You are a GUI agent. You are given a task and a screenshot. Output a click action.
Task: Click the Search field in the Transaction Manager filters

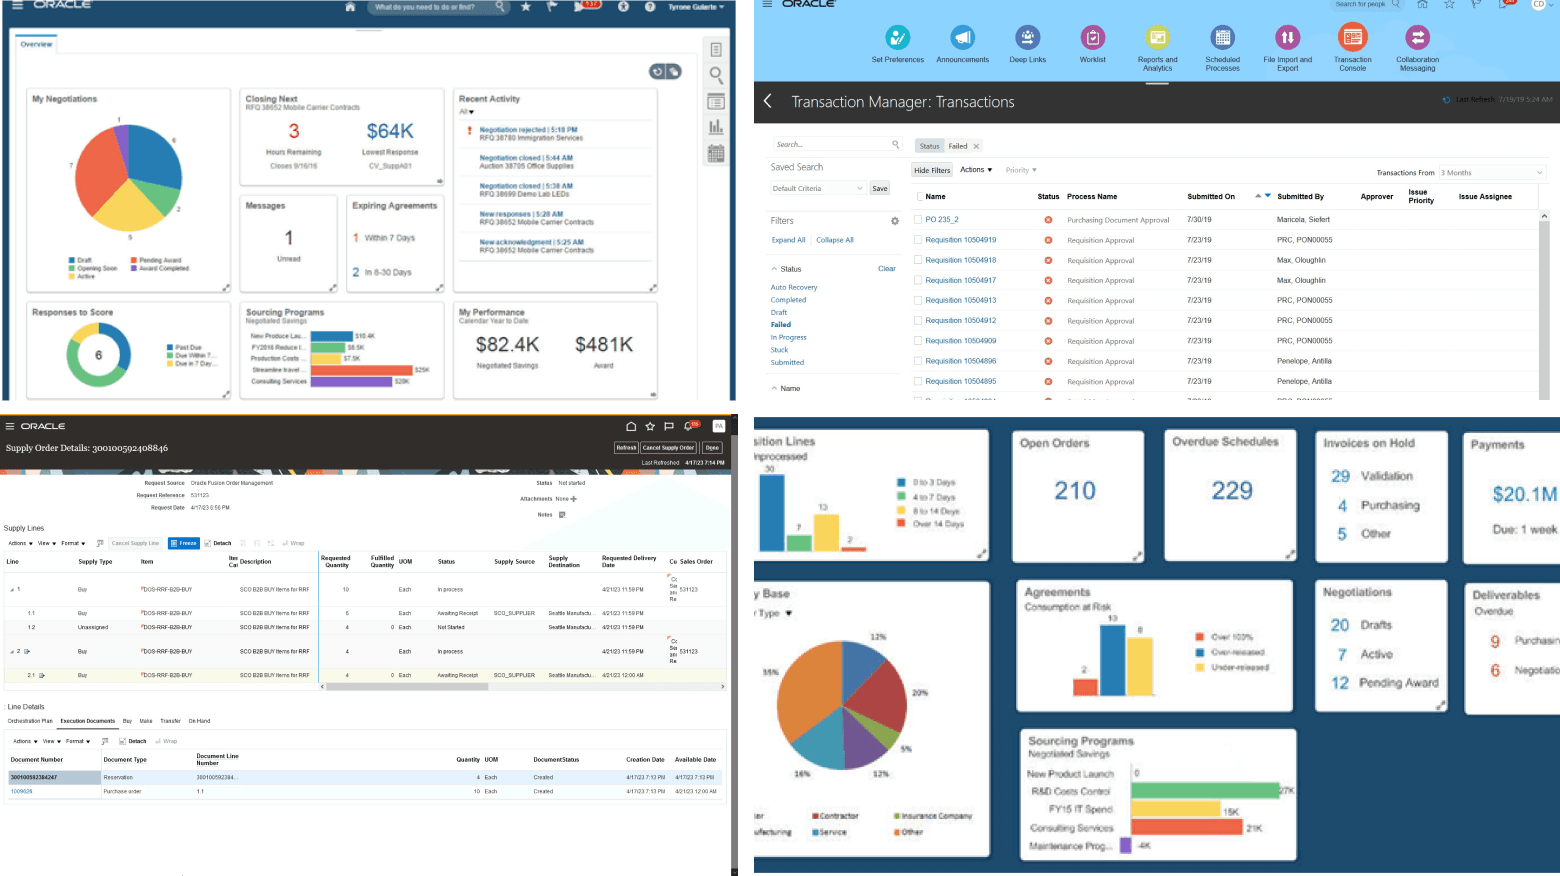(x=836, y=145)
